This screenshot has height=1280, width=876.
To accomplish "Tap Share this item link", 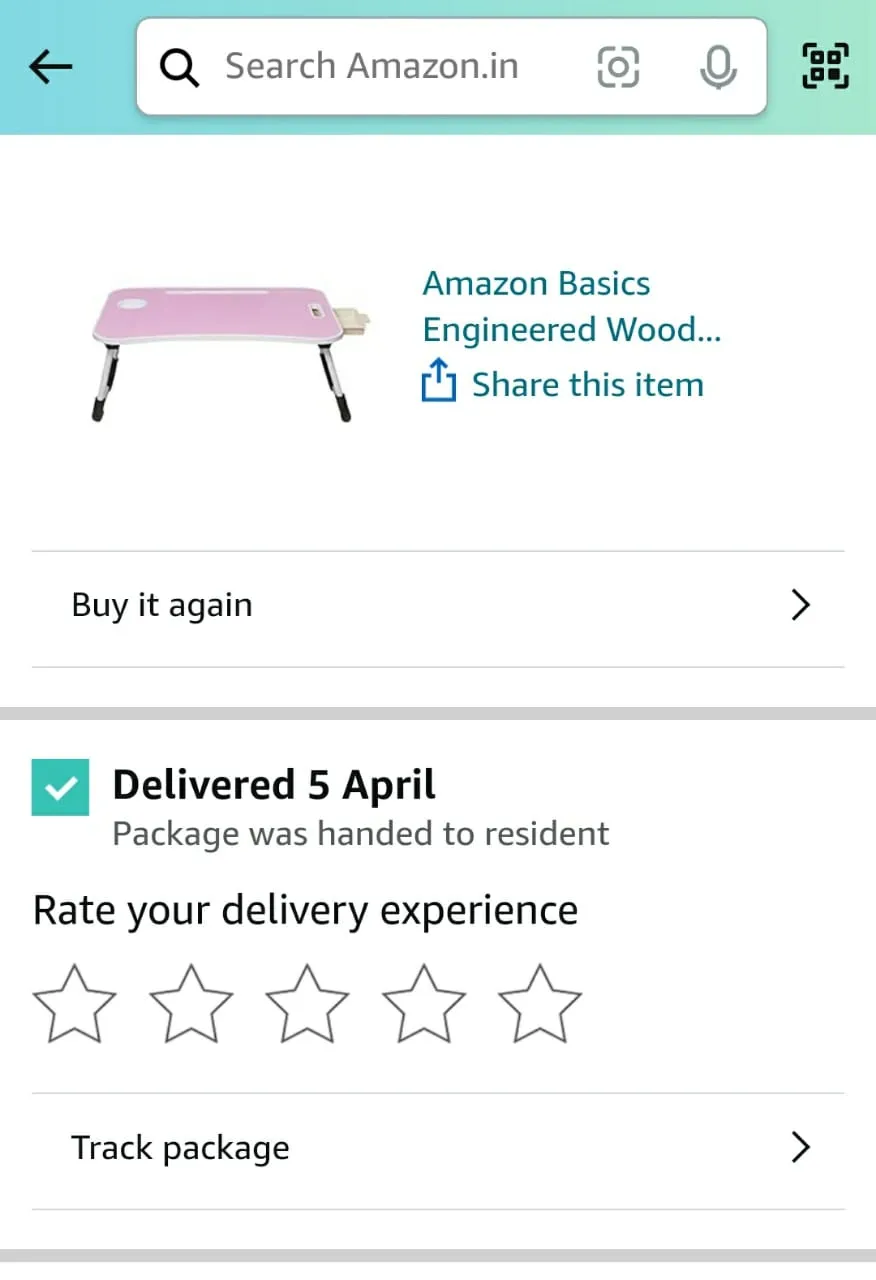I will [587, 385].
